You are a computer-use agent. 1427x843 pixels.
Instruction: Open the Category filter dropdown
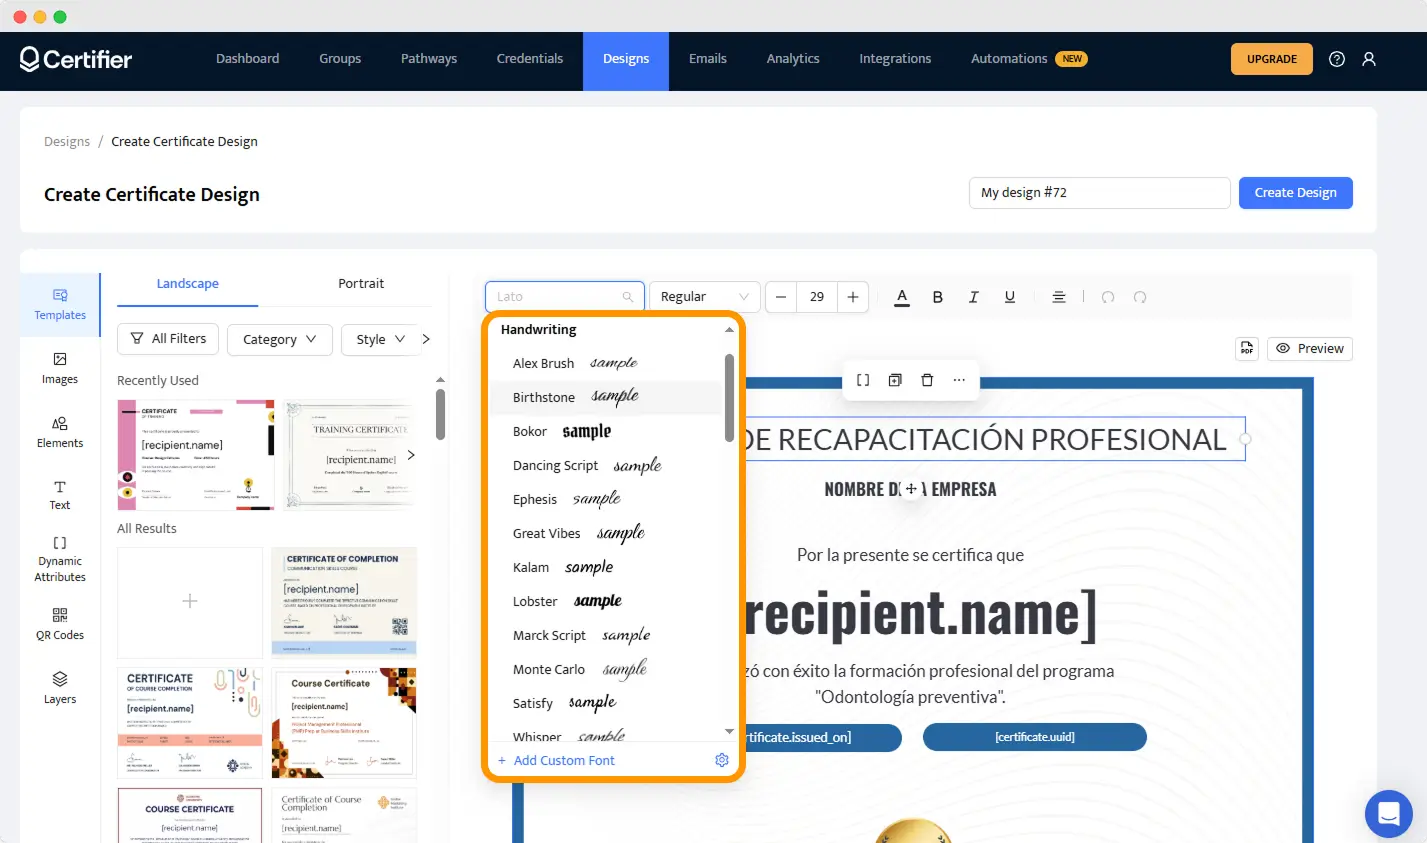(279, 339)
